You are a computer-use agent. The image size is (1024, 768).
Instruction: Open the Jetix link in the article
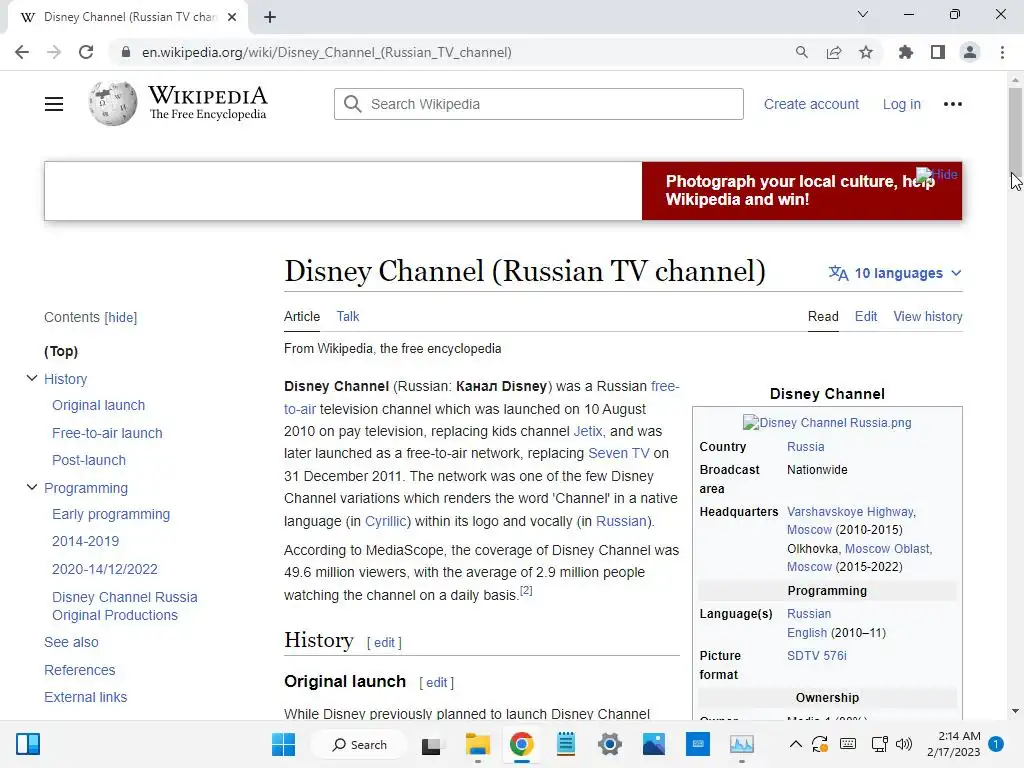tap(588, 431)
